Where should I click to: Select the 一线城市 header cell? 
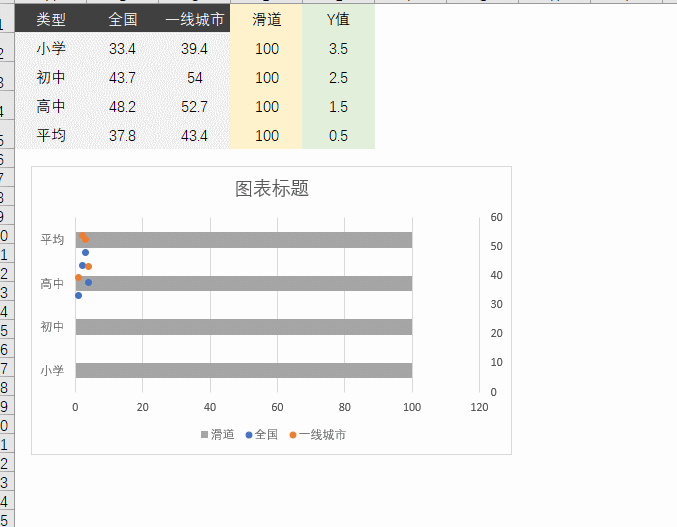194,19
